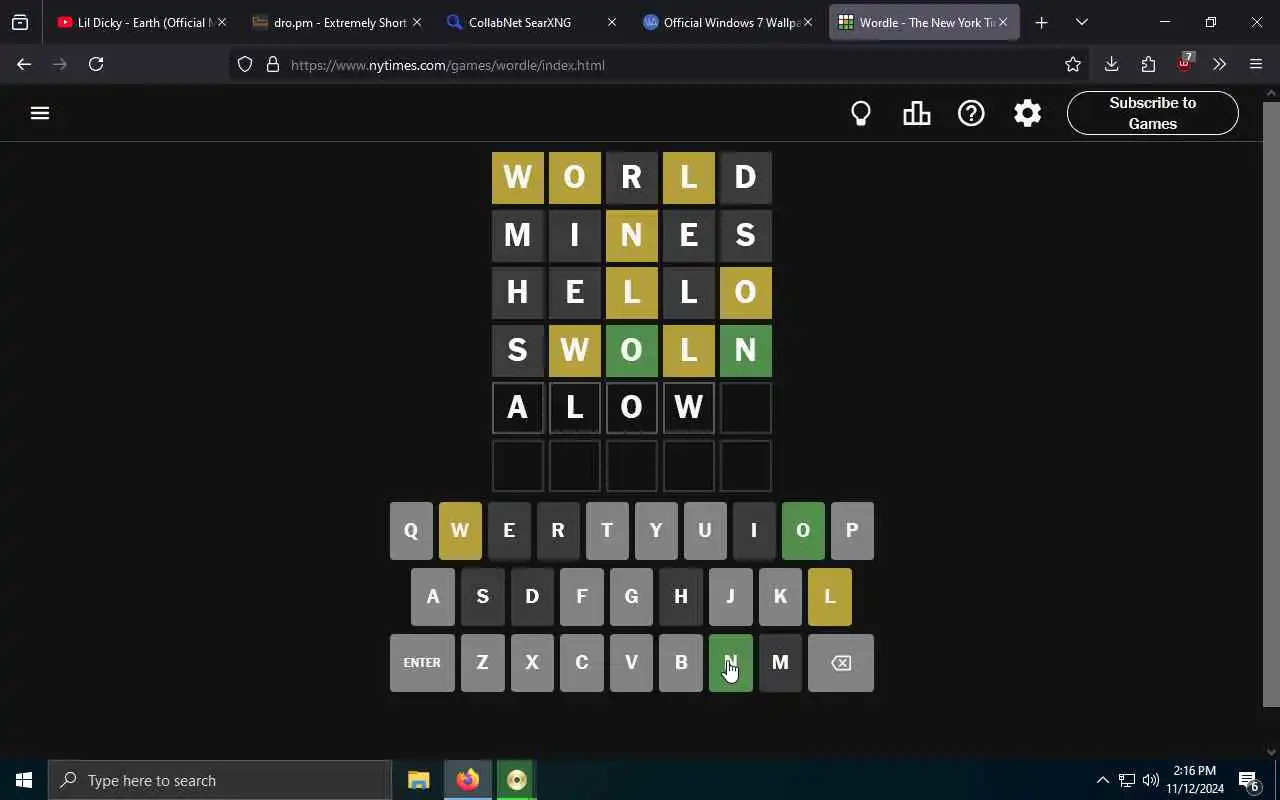This screenshot has height=800, width=1280.
Task: Open File Explorer from the taskbar
Action: (x=418, y=780)
